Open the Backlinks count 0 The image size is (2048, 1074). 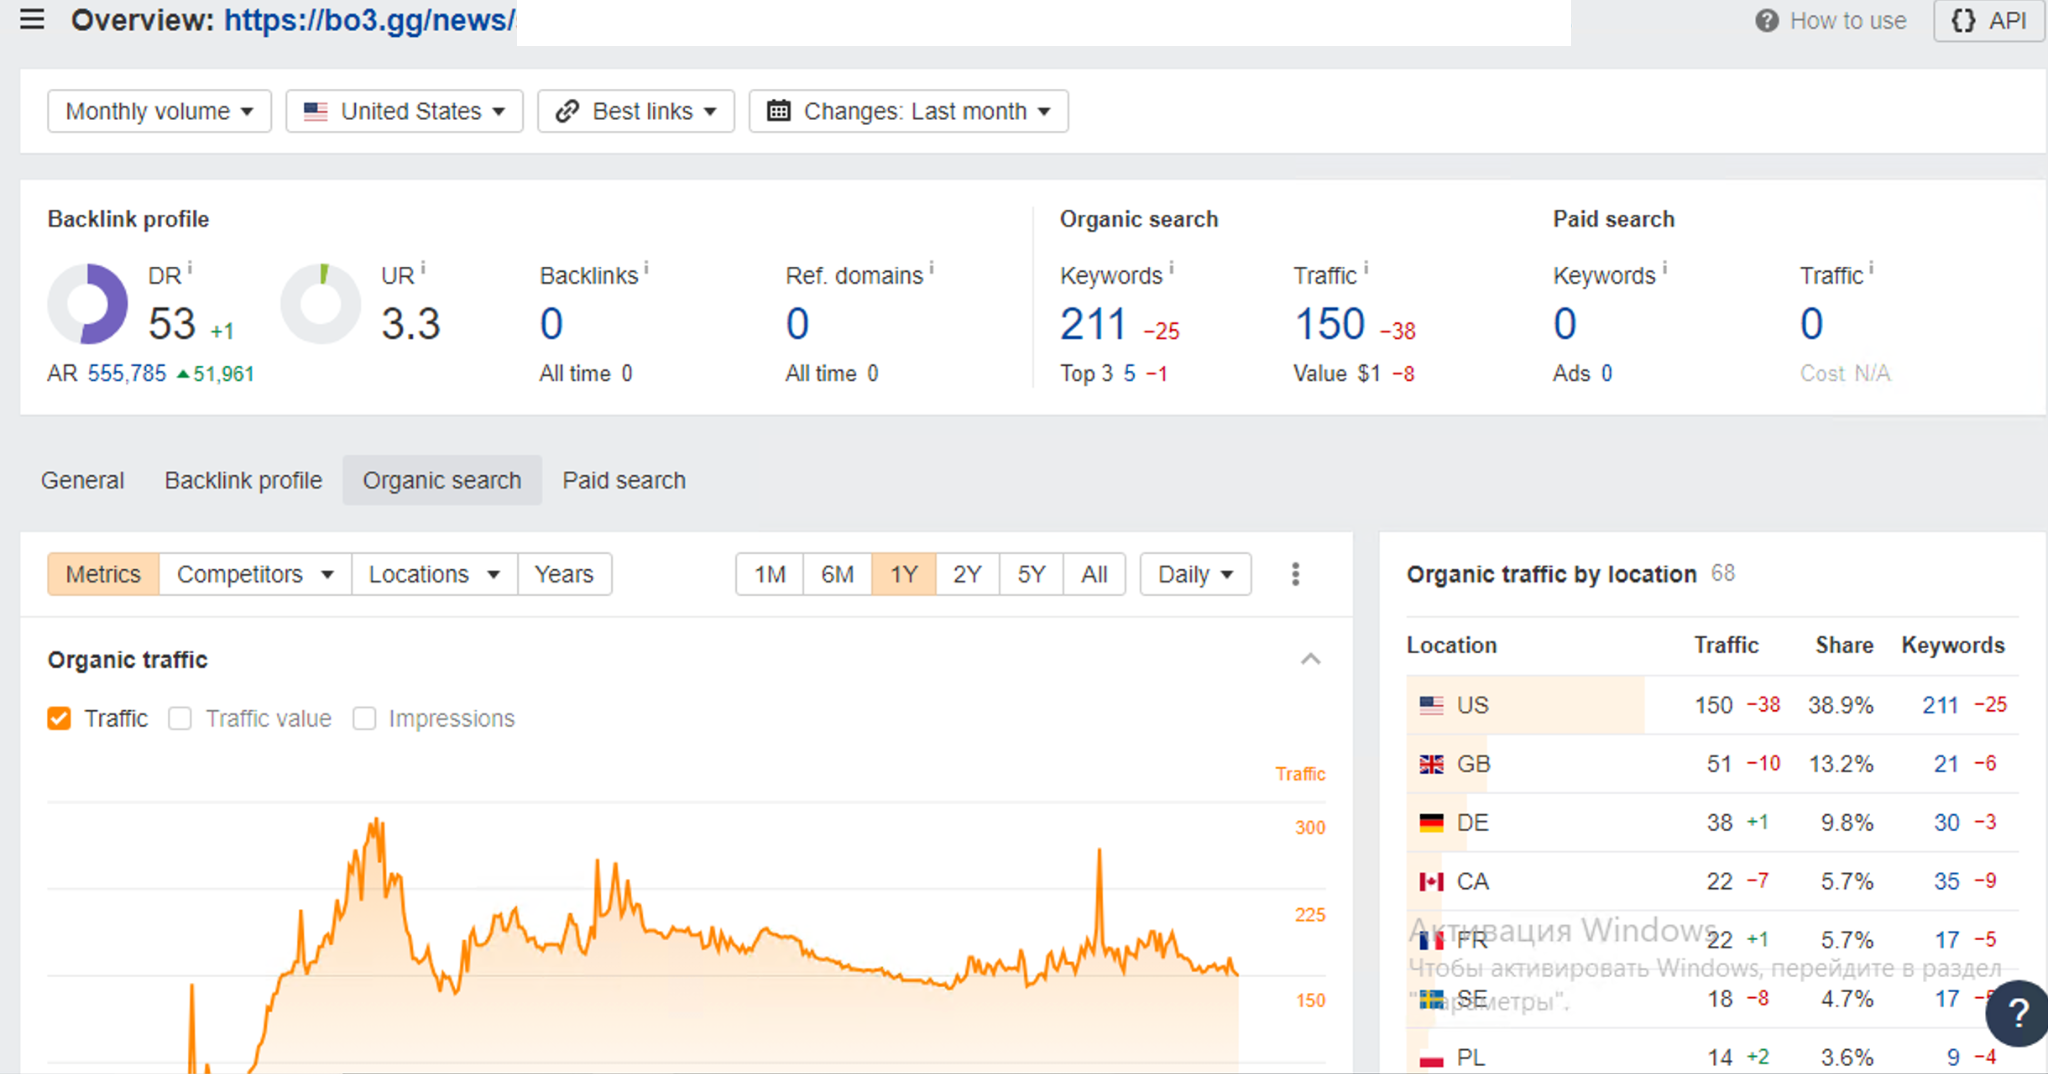click(551, 324)
